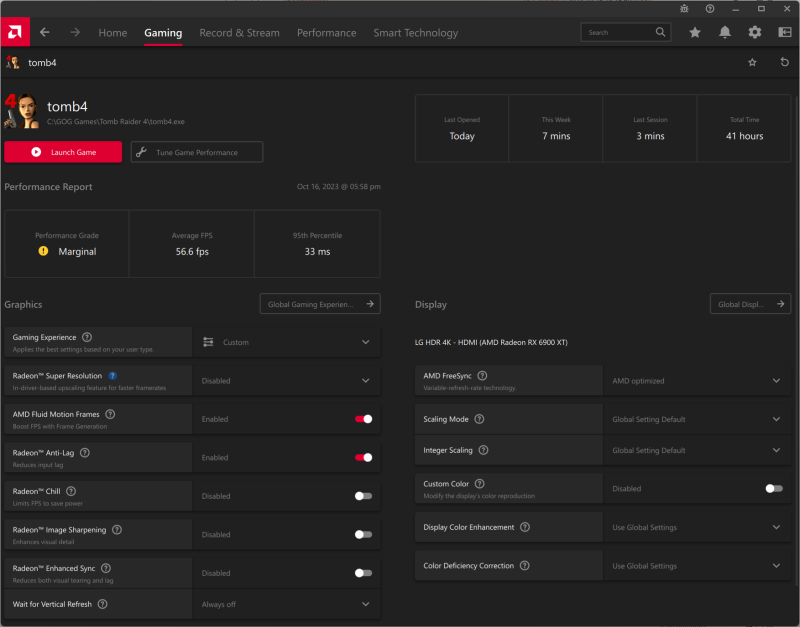
Task: Open Display Color Enhancement dropdown
Action: tap(697, 527)
